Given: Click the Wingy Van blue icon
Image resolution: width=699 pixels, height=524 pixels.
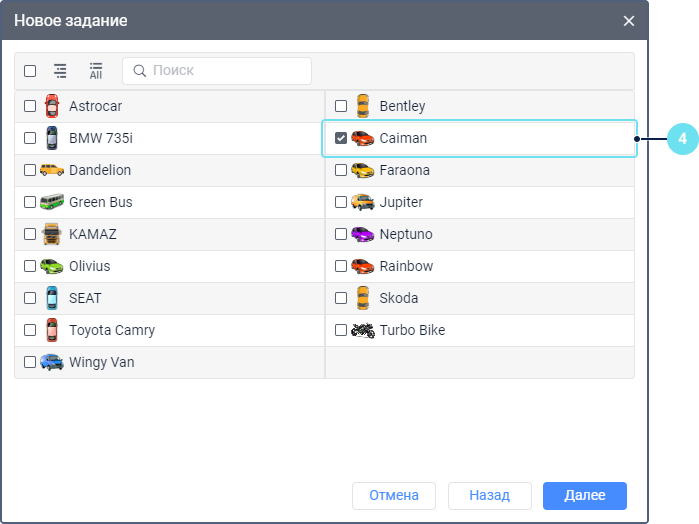Looking at the screenshot, I should 52,362.
